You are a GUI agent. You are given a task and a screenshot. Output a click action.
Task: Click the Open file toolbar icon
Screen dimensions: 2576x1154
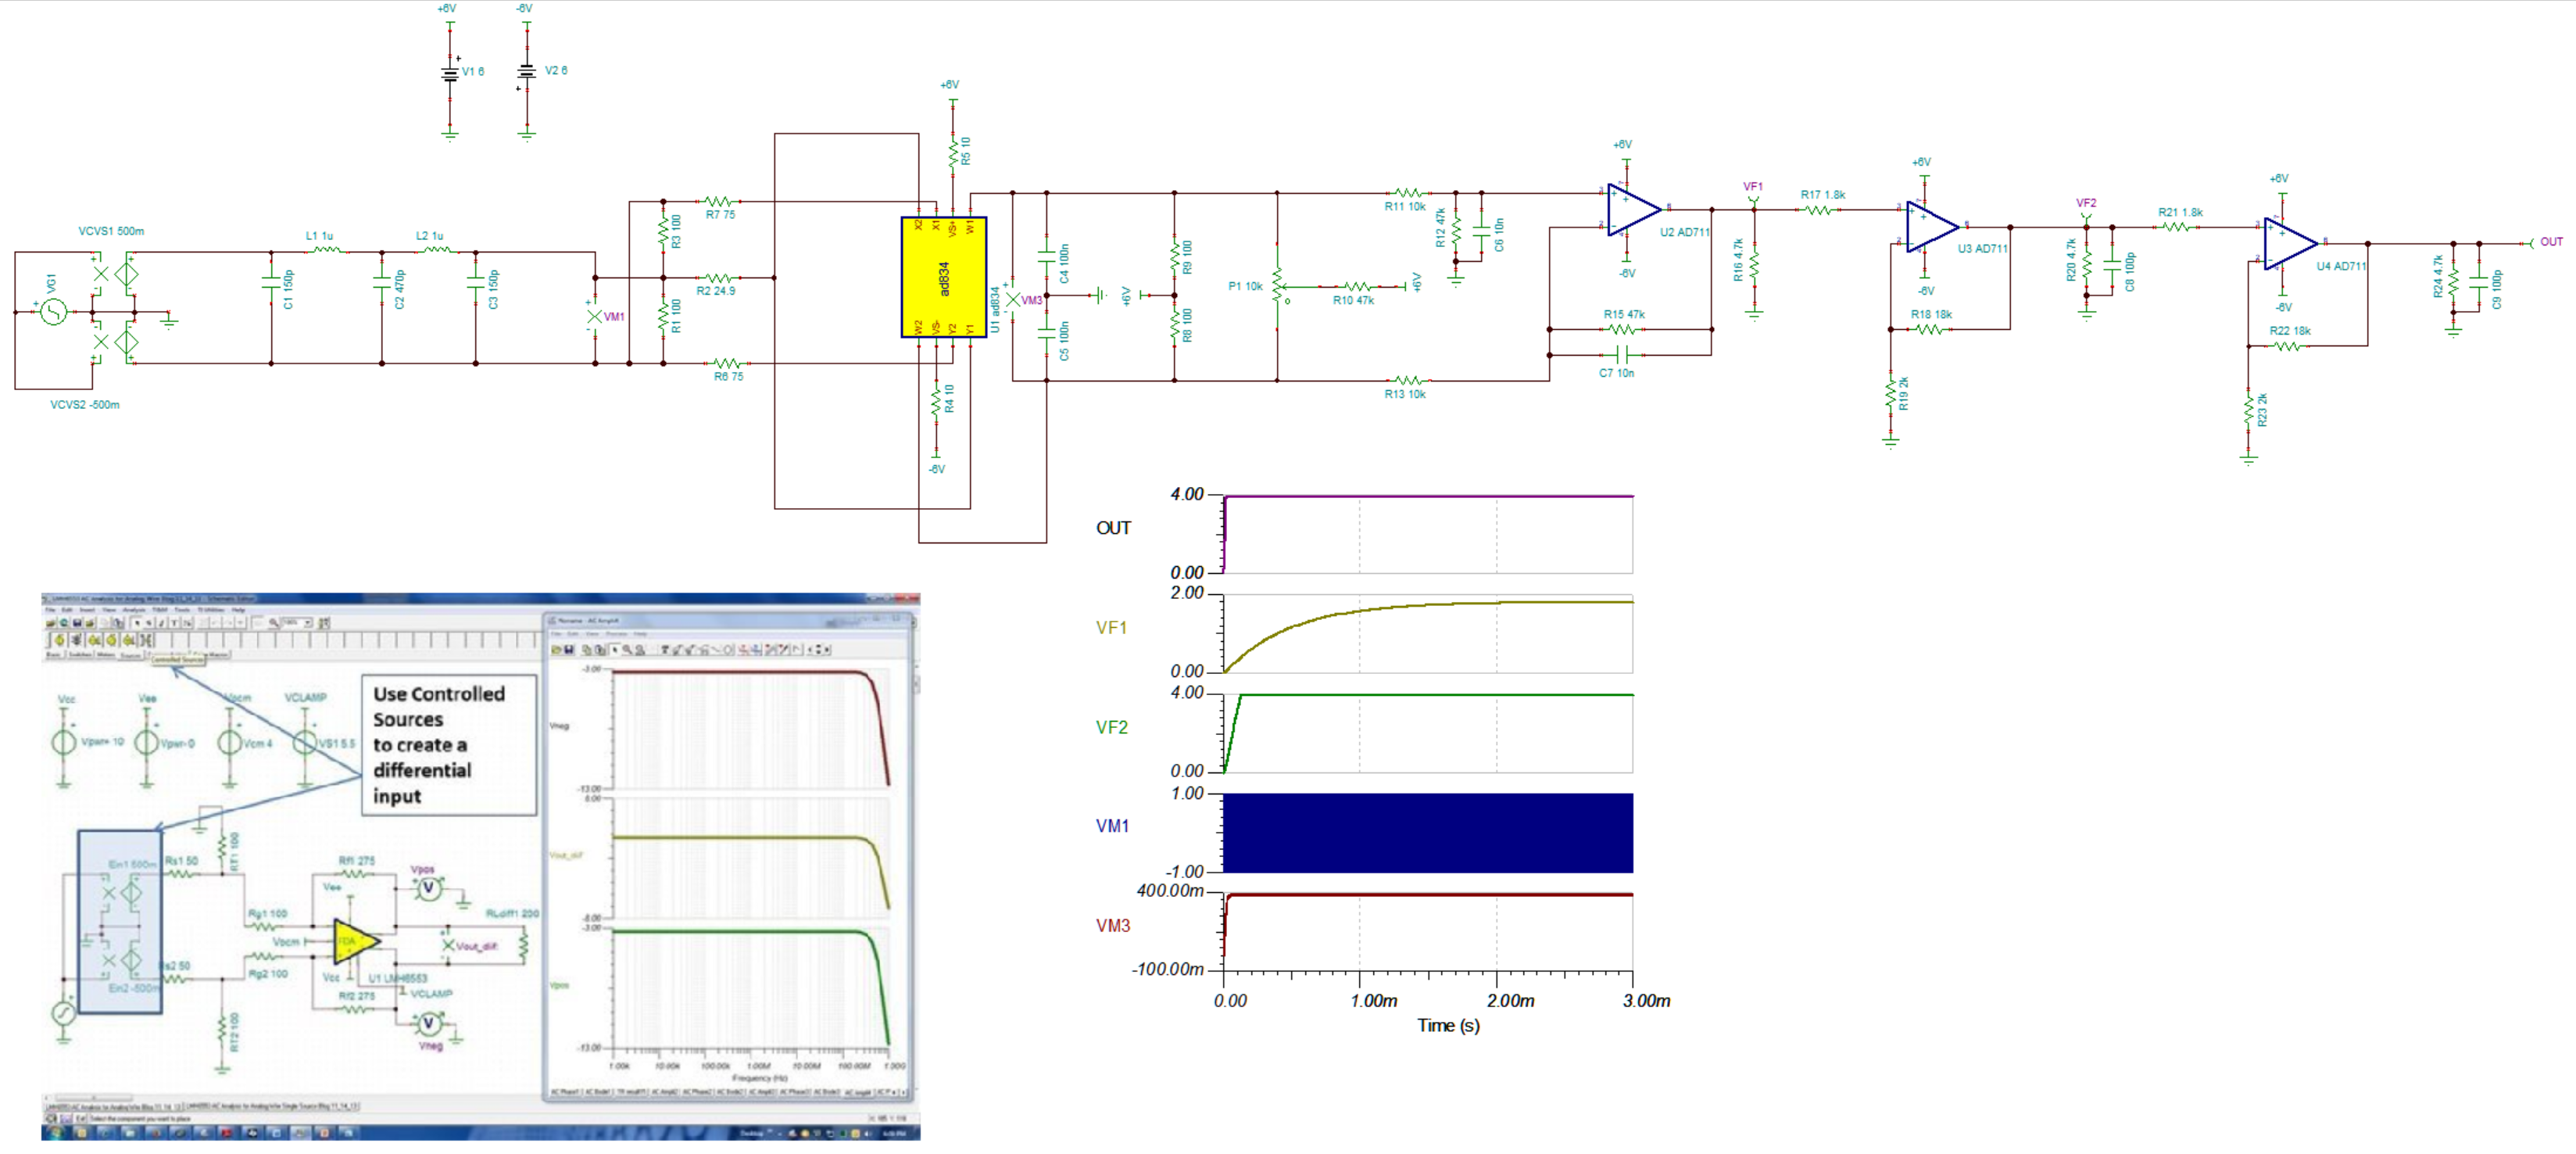pos(51,623)
